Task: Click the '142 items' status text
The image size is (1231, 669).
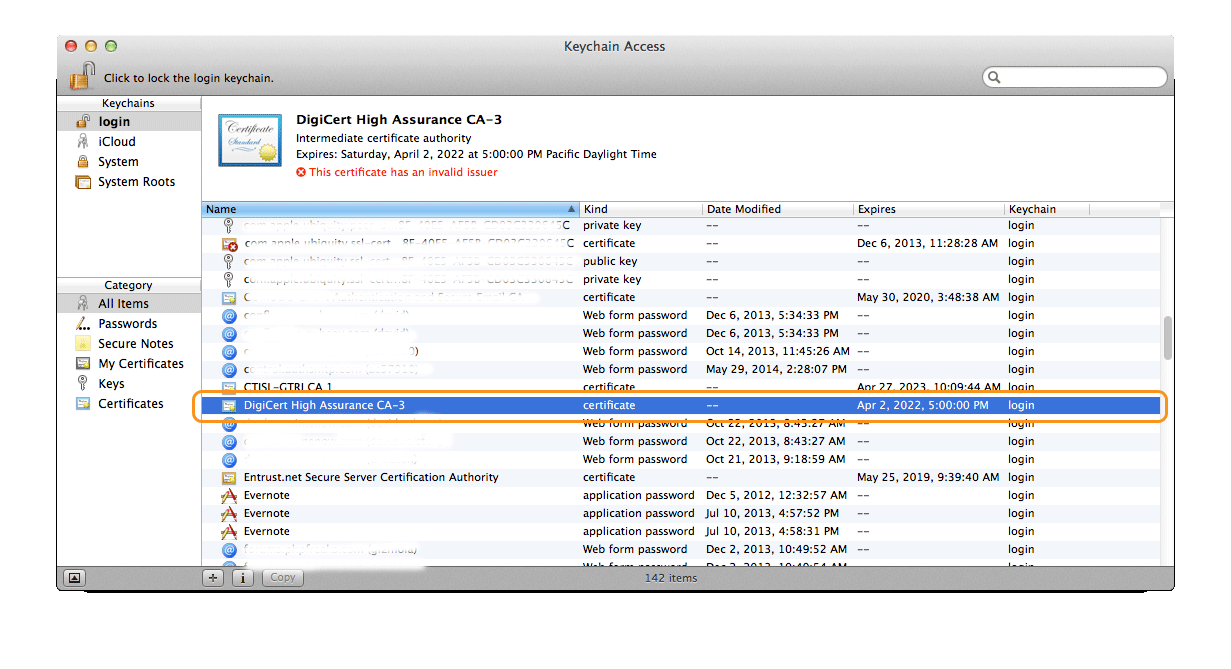Action: 671,577
